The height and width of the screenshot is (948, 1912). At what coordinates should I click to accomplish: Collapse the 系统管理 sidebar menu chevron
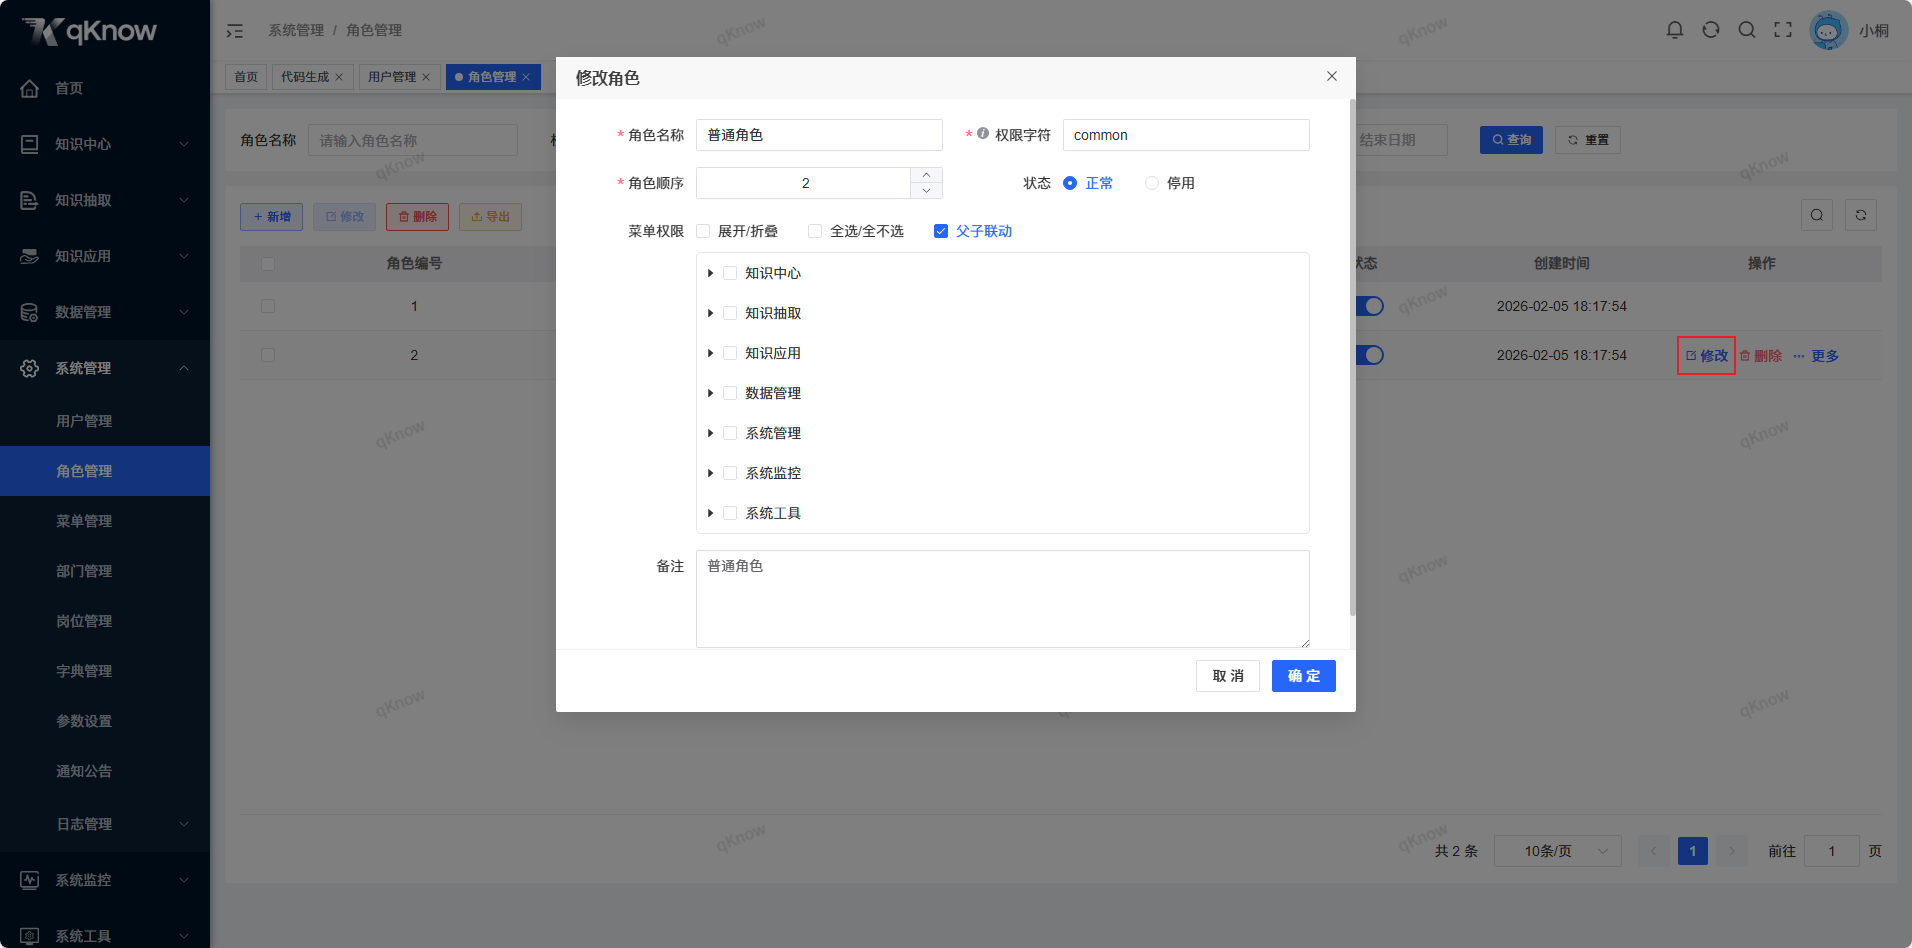(x=184, y=368)
